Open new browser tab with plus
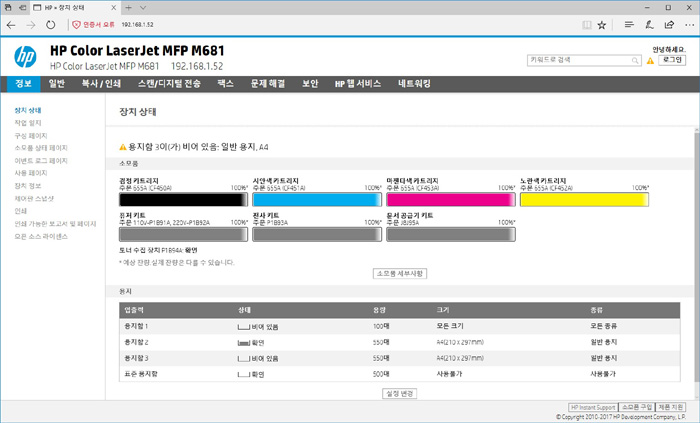 pyautogui.click(x=129, y=8)
